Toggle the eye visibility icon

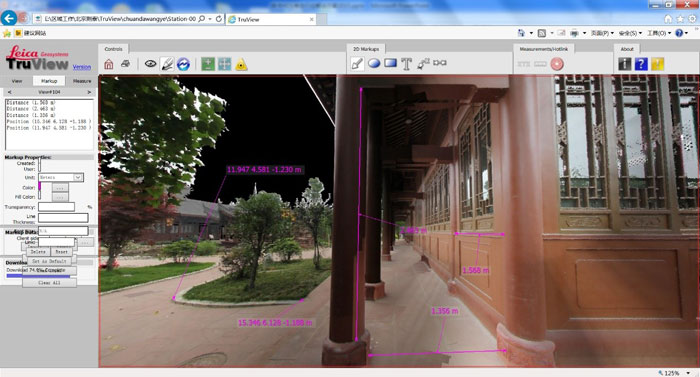(x=150, y=64)
